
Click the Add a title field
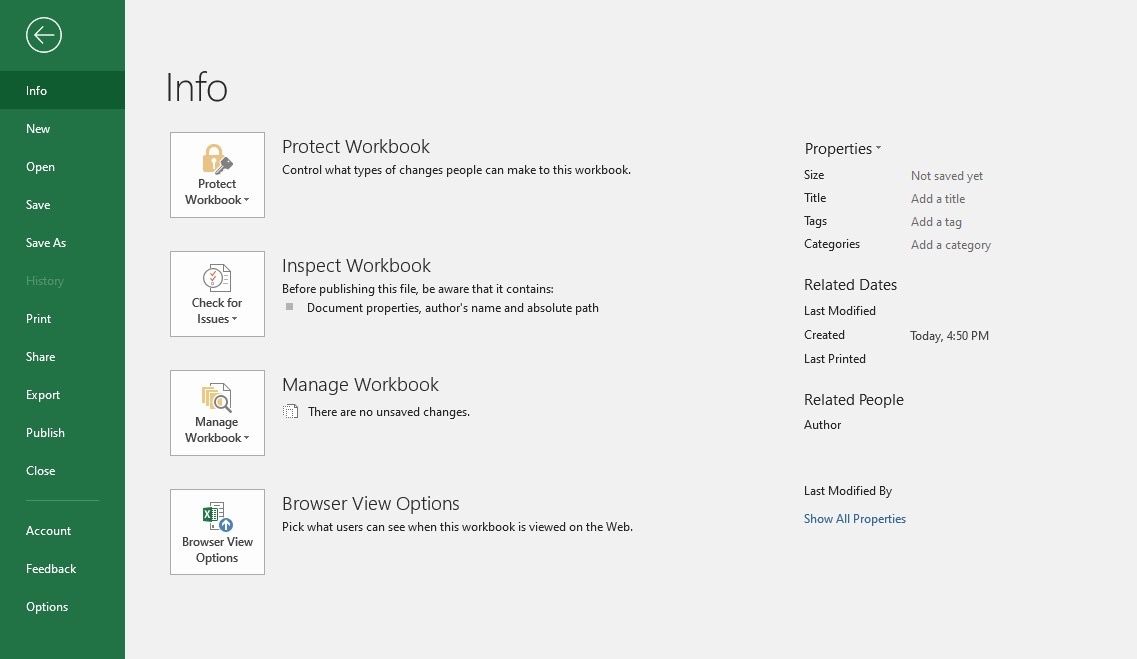(938, 199)
